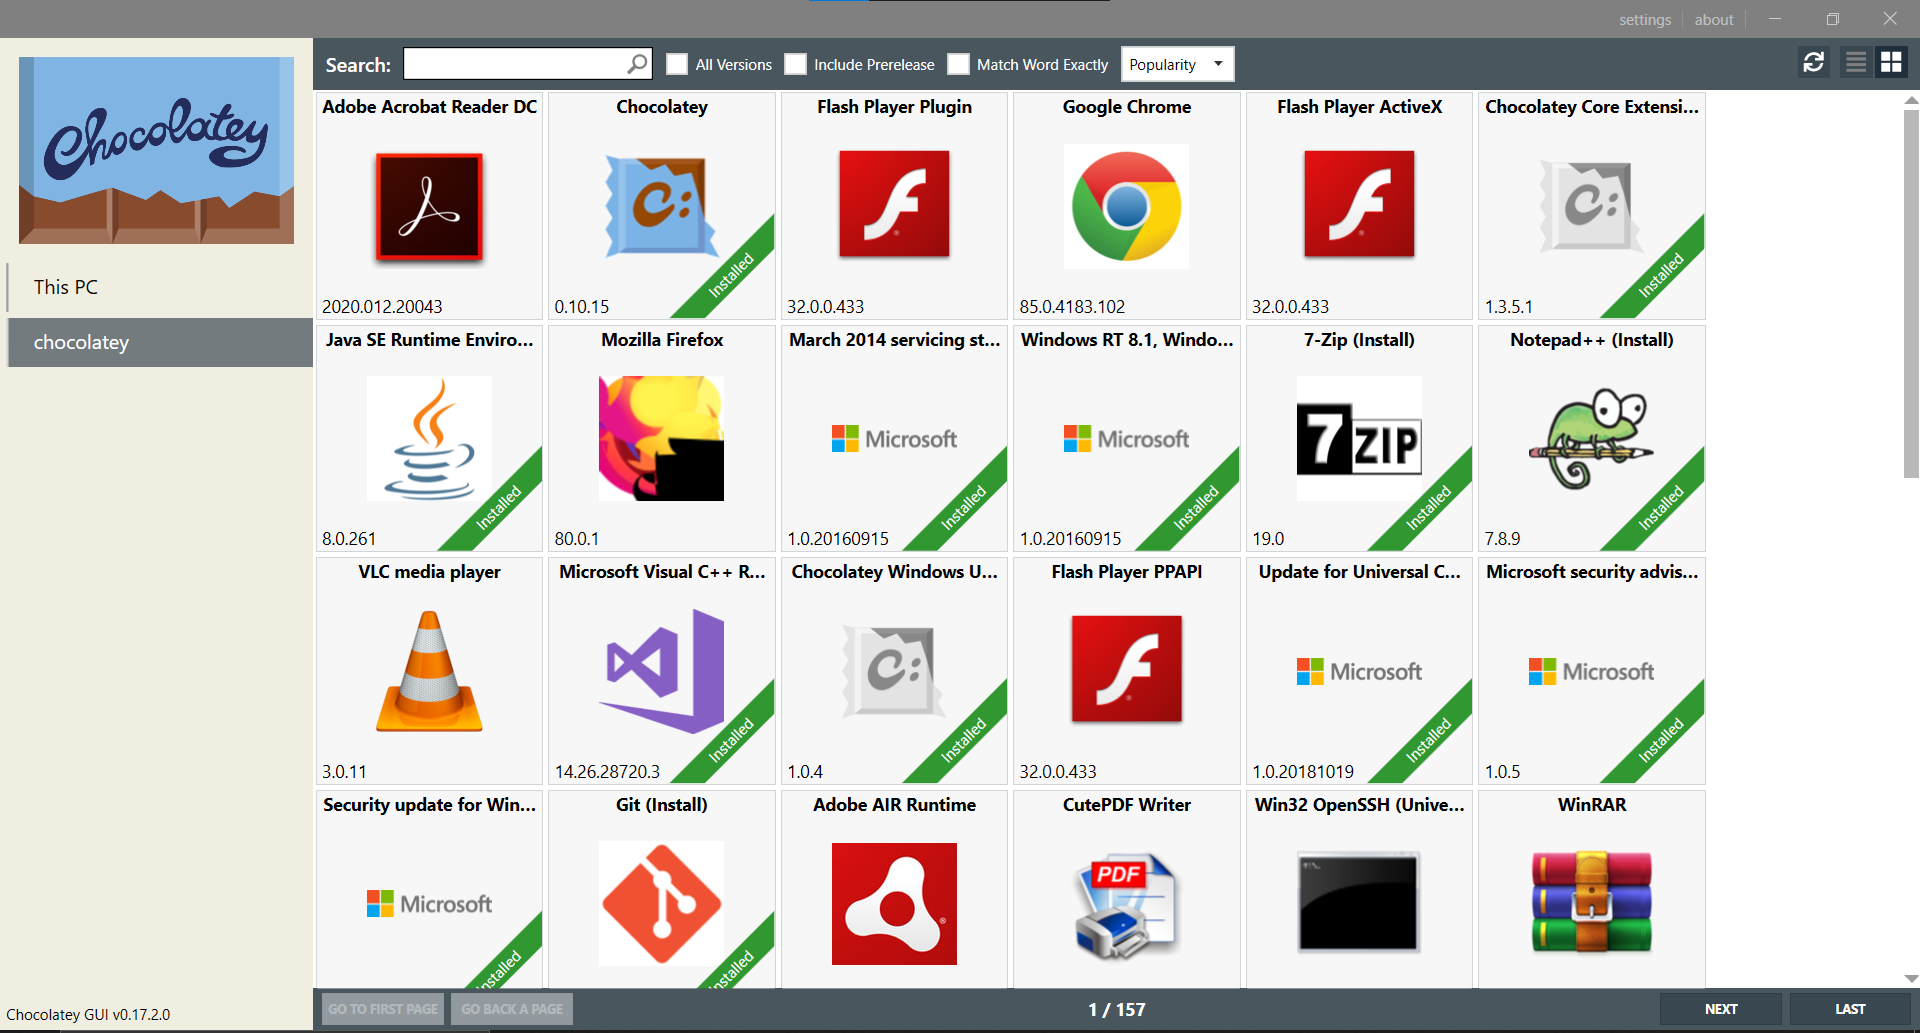Click version 3.0.11 text
The width and height of the screenshot is (1920, 1033).
pyautogui.click(x=344, y=772)
